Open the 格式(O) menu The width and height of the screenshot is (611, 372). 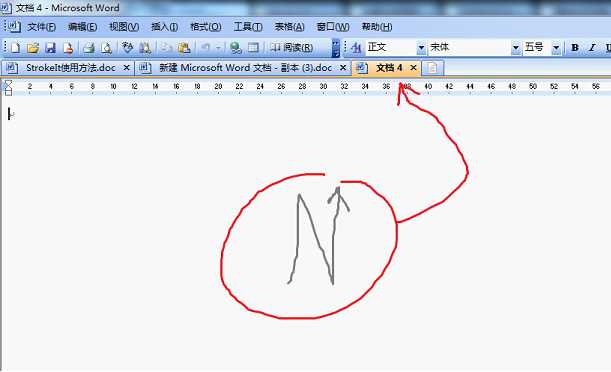pos(206,27)
